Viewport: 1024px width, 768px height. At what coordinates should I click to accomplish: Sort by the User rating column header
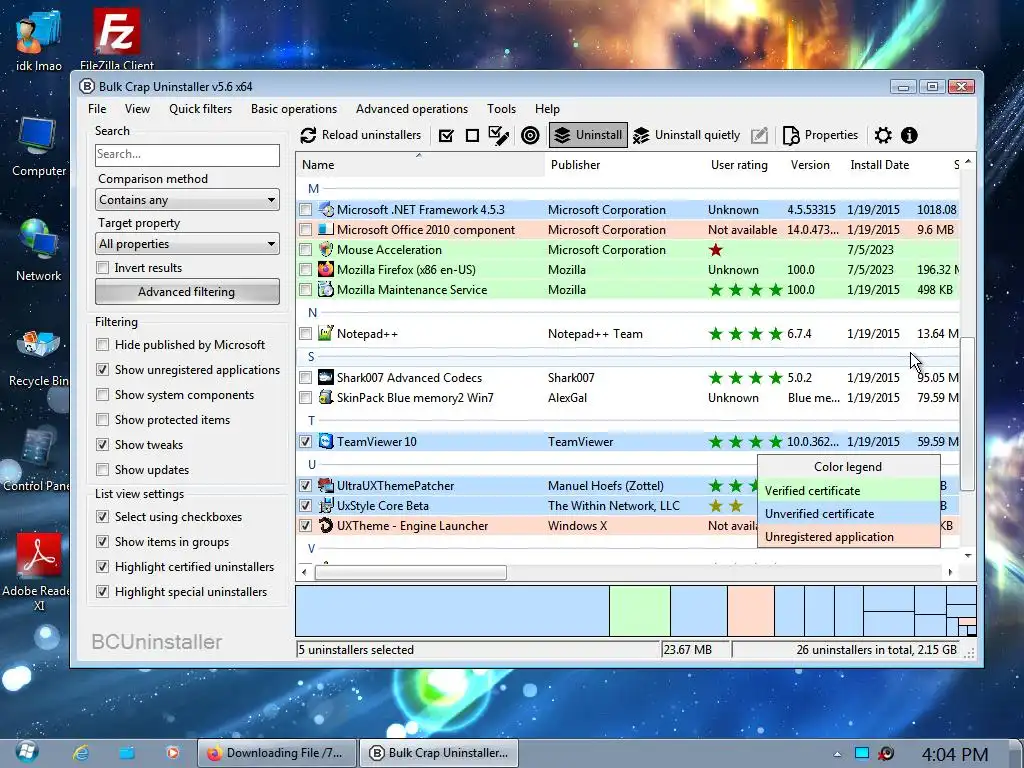point(739,165)
